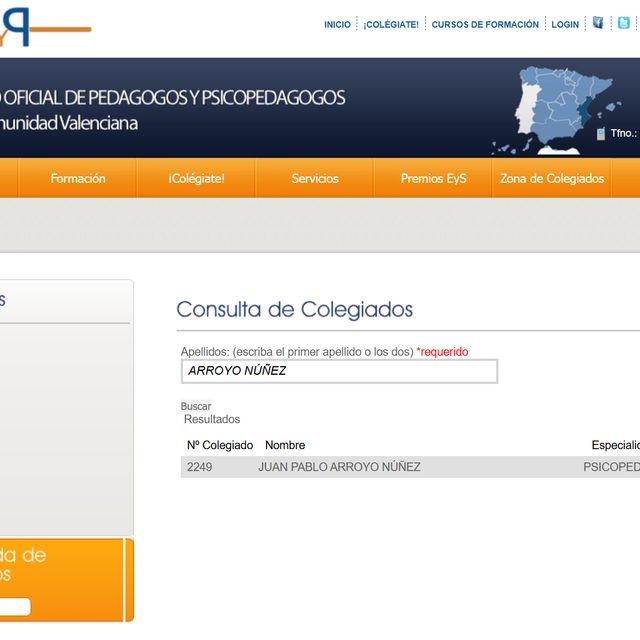Click the white field in orange sidebar box
This screenshot has width=640, height=640.
coord(15,607)
